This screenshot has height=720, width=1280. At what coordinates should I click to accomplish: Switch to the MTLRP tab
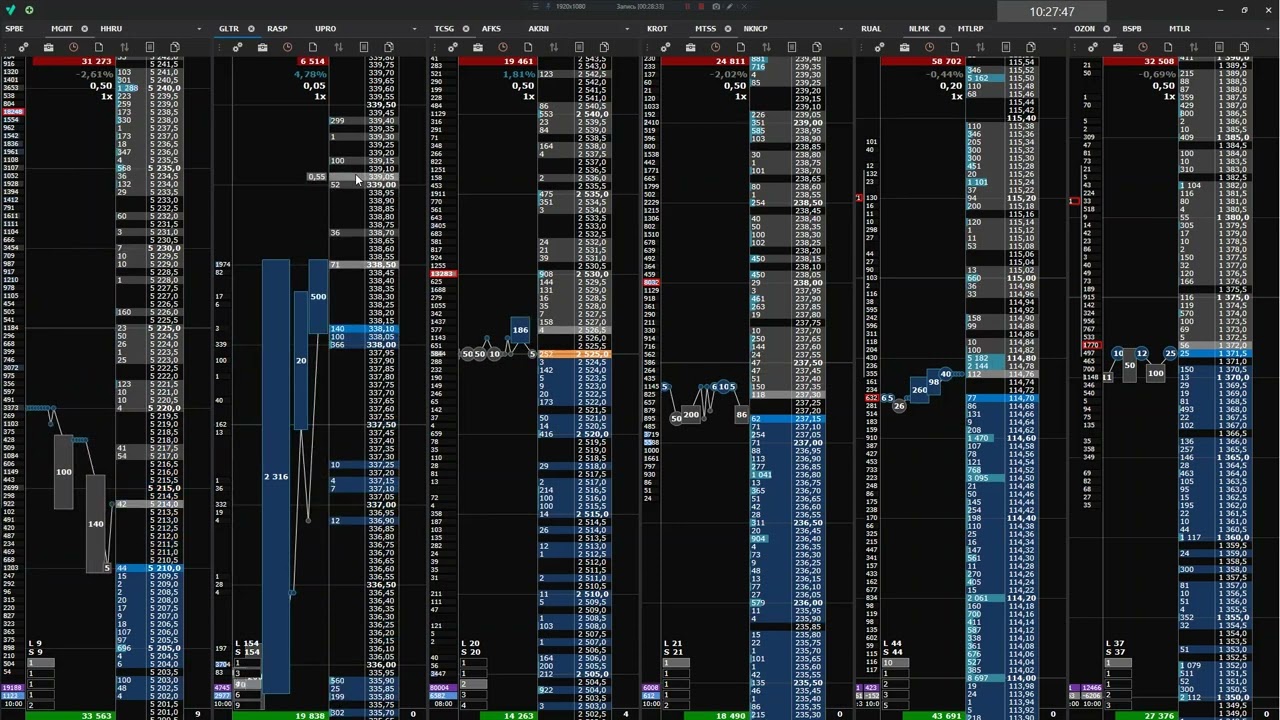click(970, 29)
